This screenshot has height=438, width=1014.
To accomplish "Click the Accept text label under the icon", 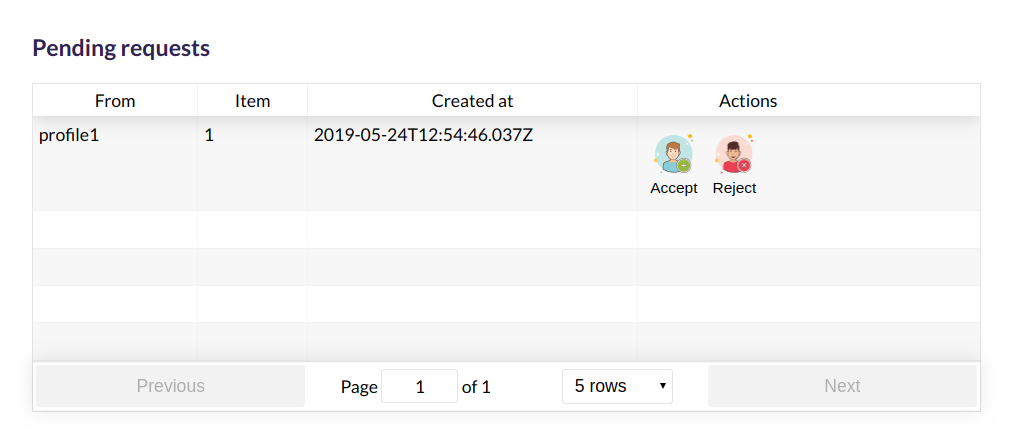I will (x=673, y=188).
